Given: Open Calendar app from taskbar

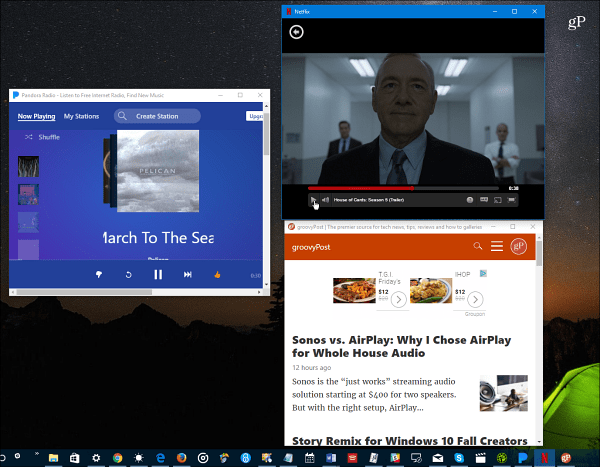Looking at the screenshot, I should coord(310,457).
